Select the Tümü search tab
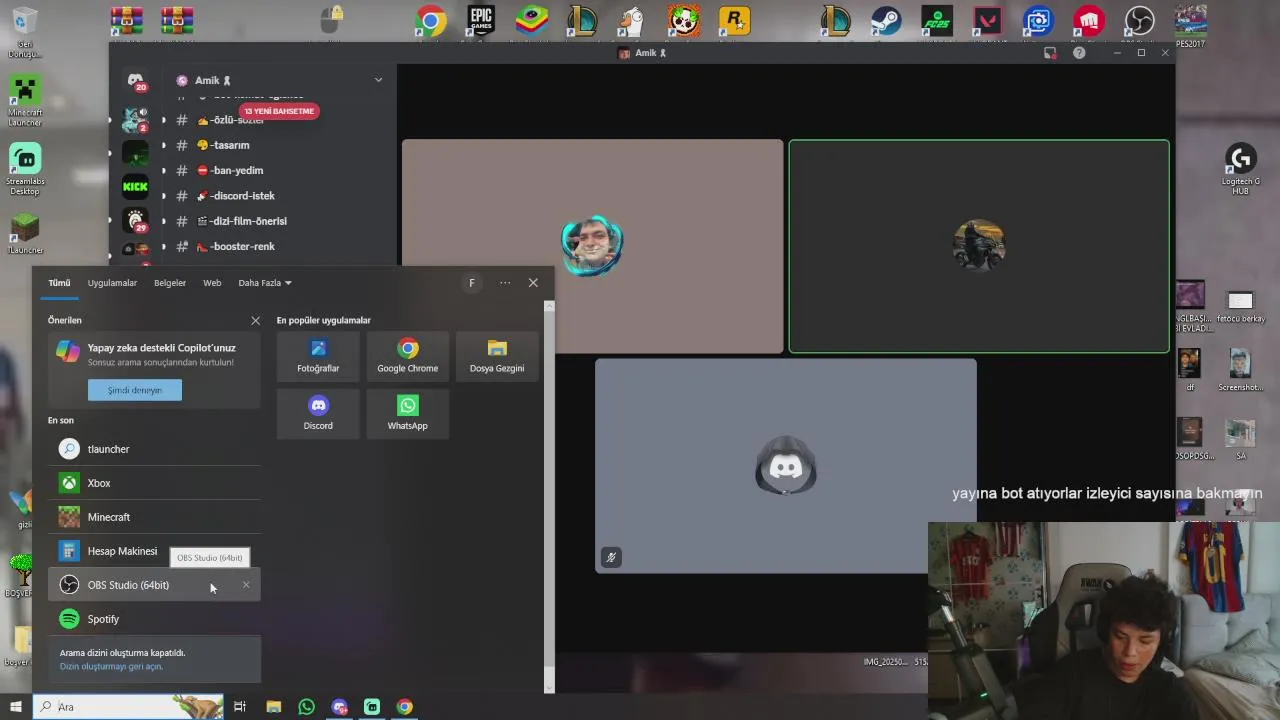This screenshot has height=720, width=1280. tap(59, 283)
